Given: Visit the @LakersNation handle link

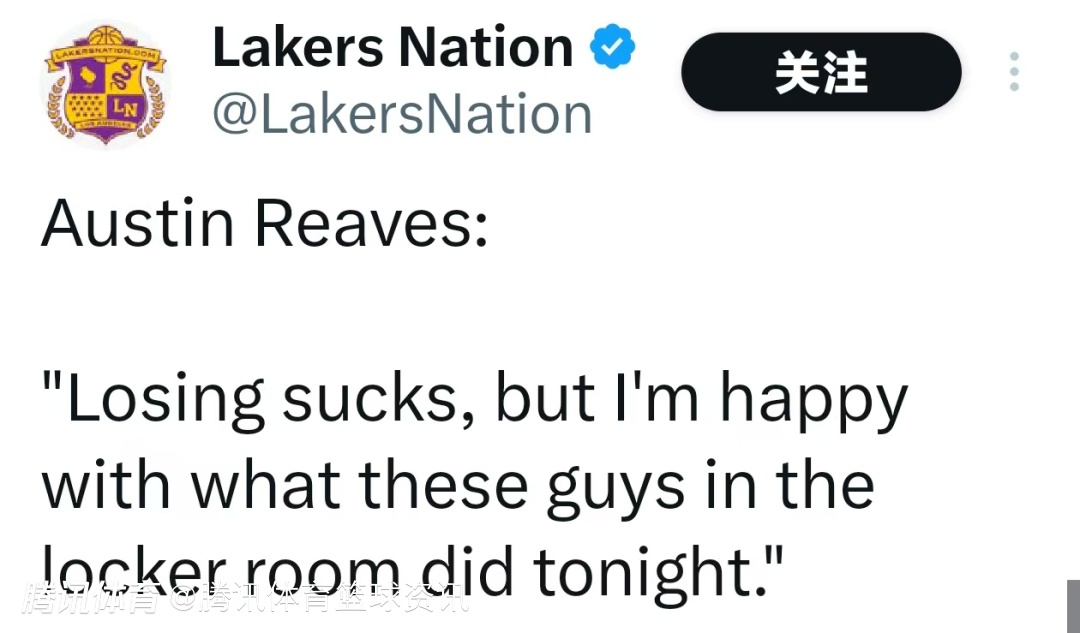Looking at the screenshot, I should tap(402, 114).
